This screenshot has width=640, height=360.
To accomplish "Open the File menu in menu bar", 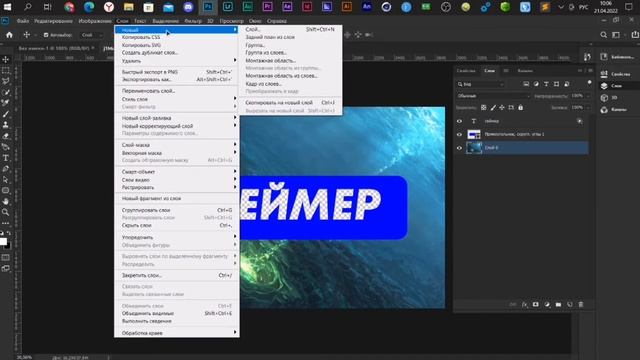I will (x=22, y=21).
